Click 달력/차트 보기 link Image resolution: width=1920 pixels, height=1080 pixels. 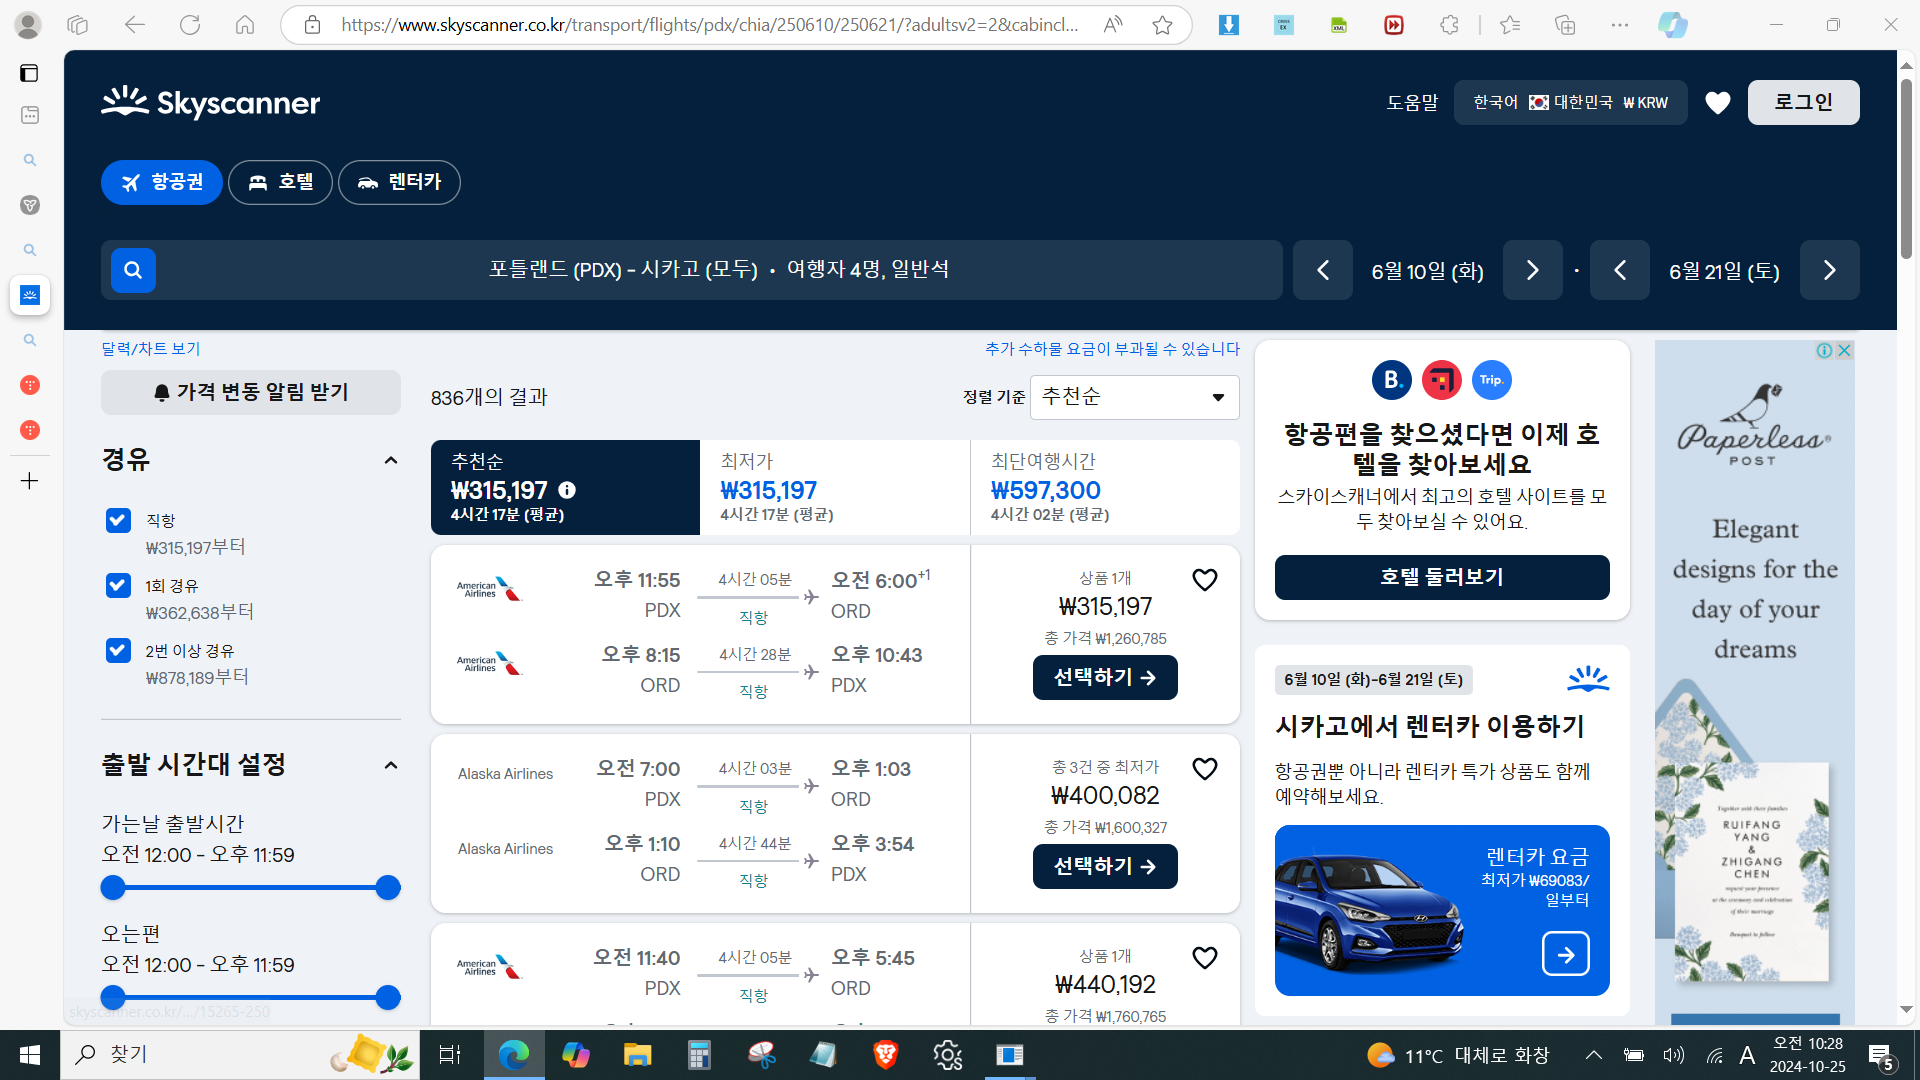click(151, 348)
